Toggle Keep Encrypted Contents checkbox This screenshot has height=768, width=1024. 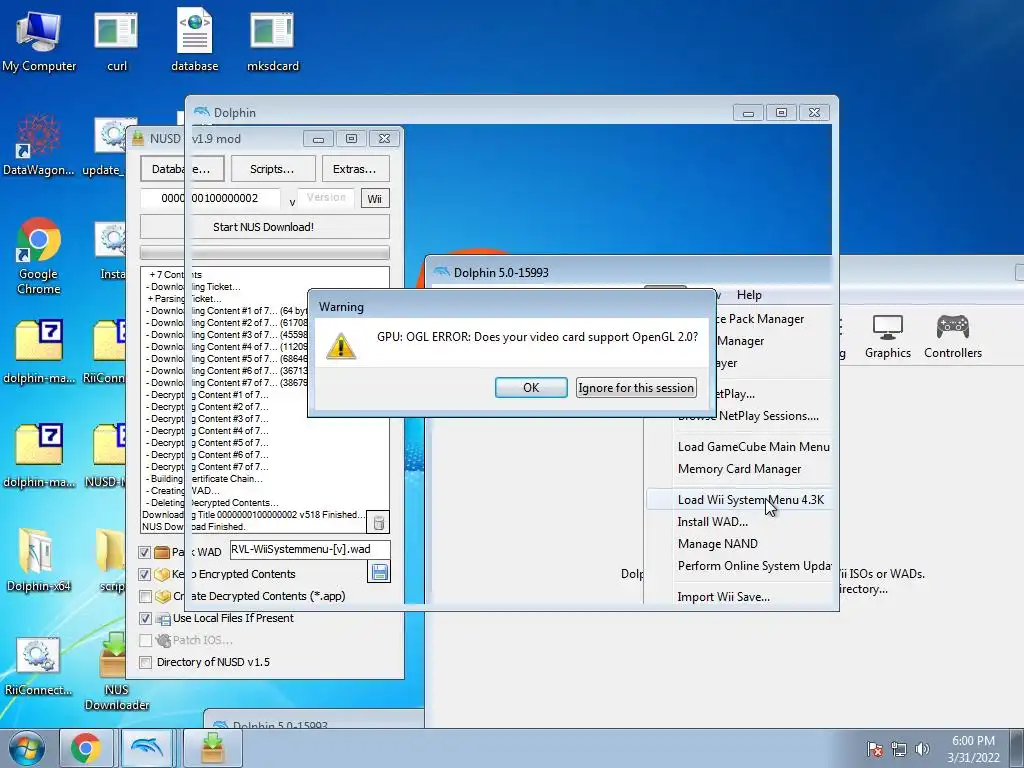[145, 575]
